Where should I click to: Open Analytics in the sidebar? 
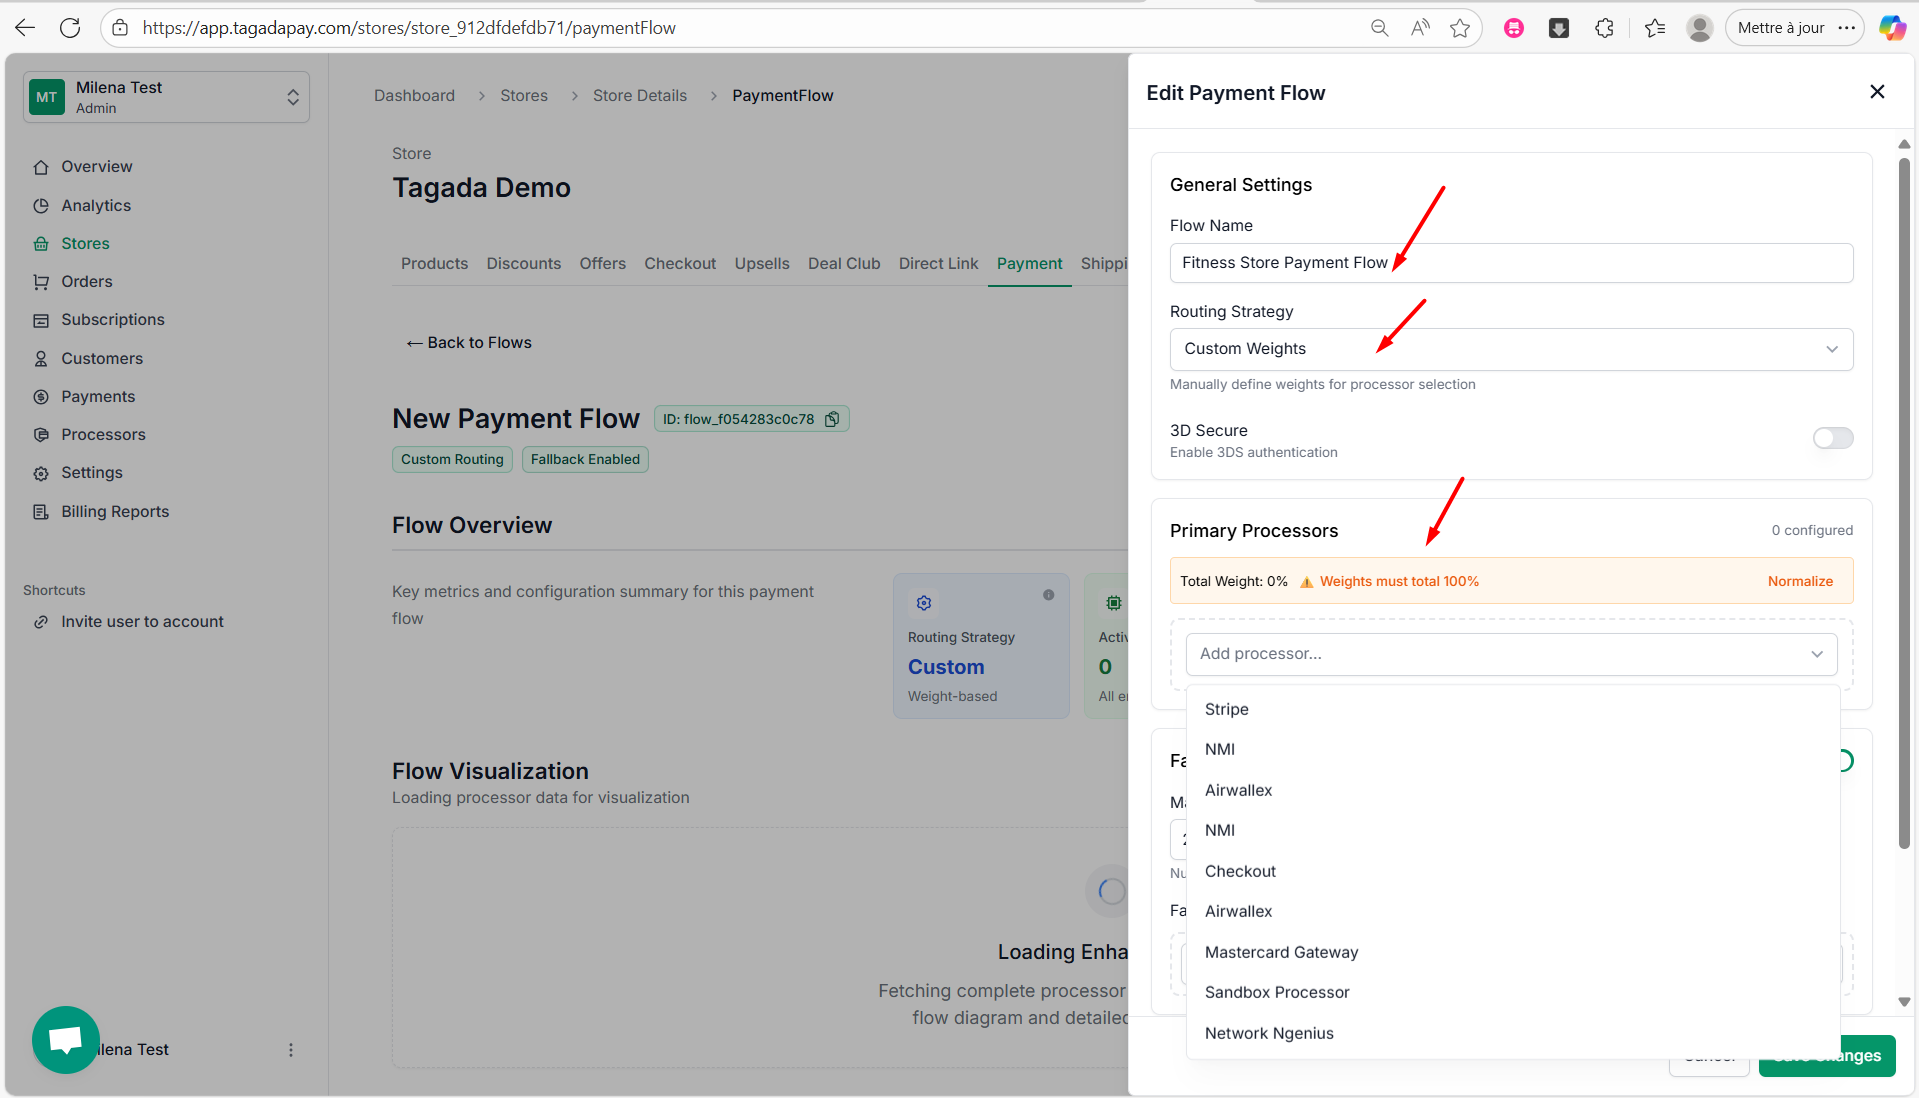click(x=96, y=205)
